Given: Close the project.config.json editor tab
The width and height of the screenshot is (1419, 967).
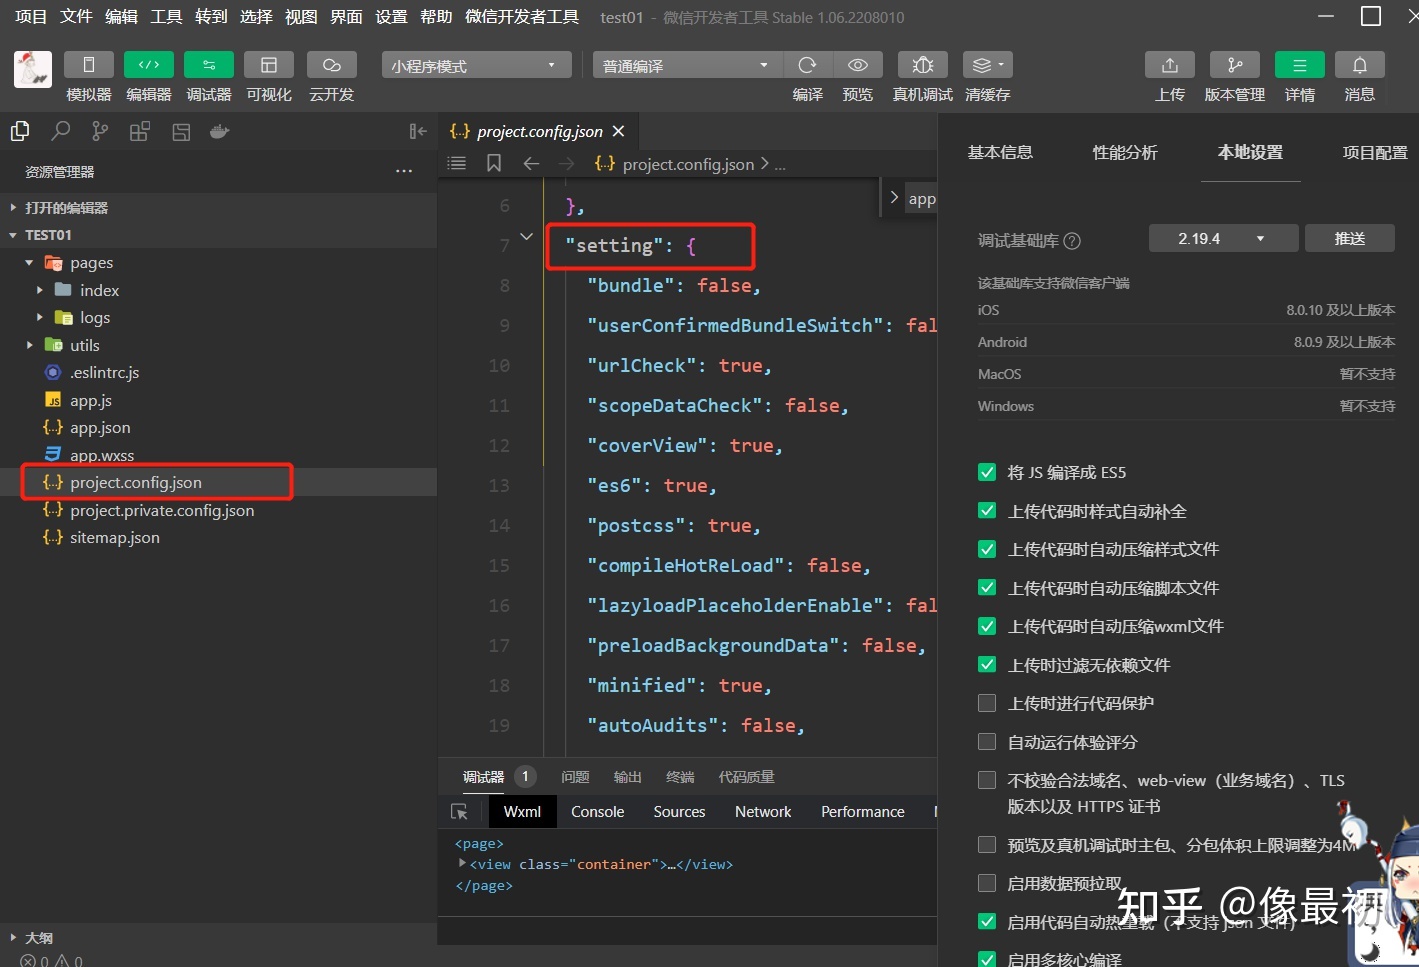Looking at the screenshot, I should [x=618, y=131].
